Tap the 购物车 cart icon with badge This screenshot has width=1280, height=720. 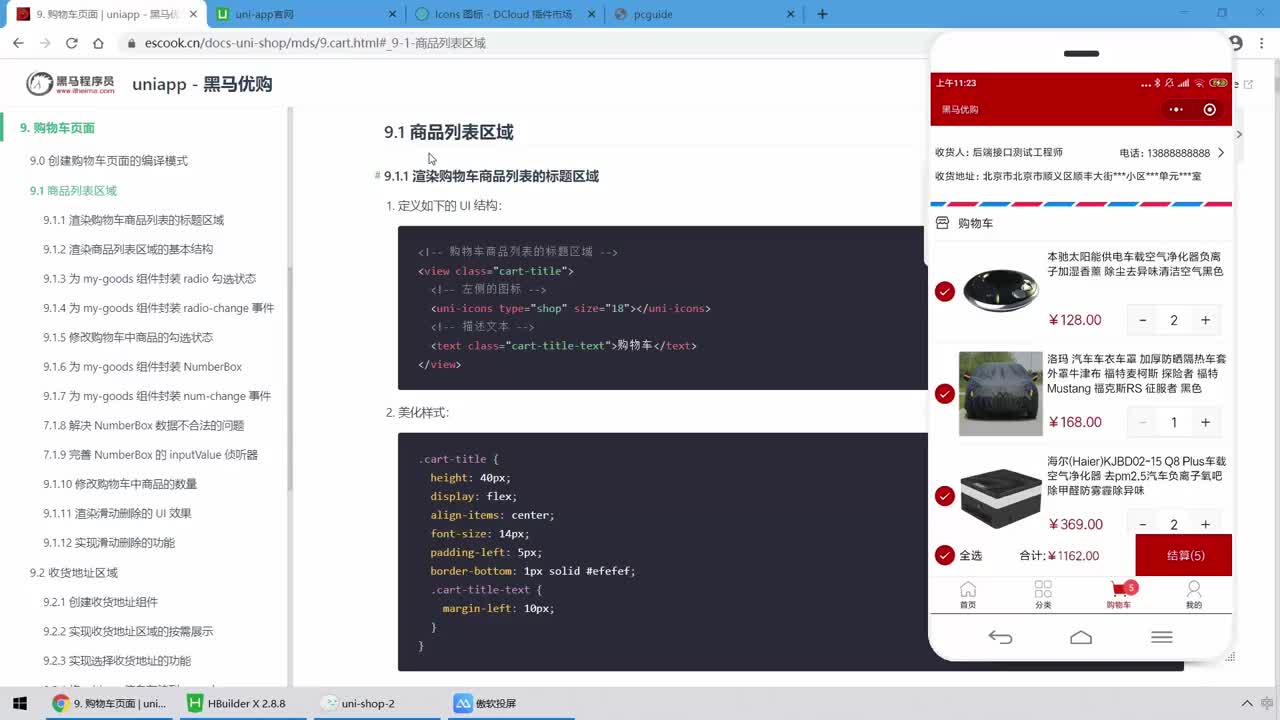point(1119,594)
